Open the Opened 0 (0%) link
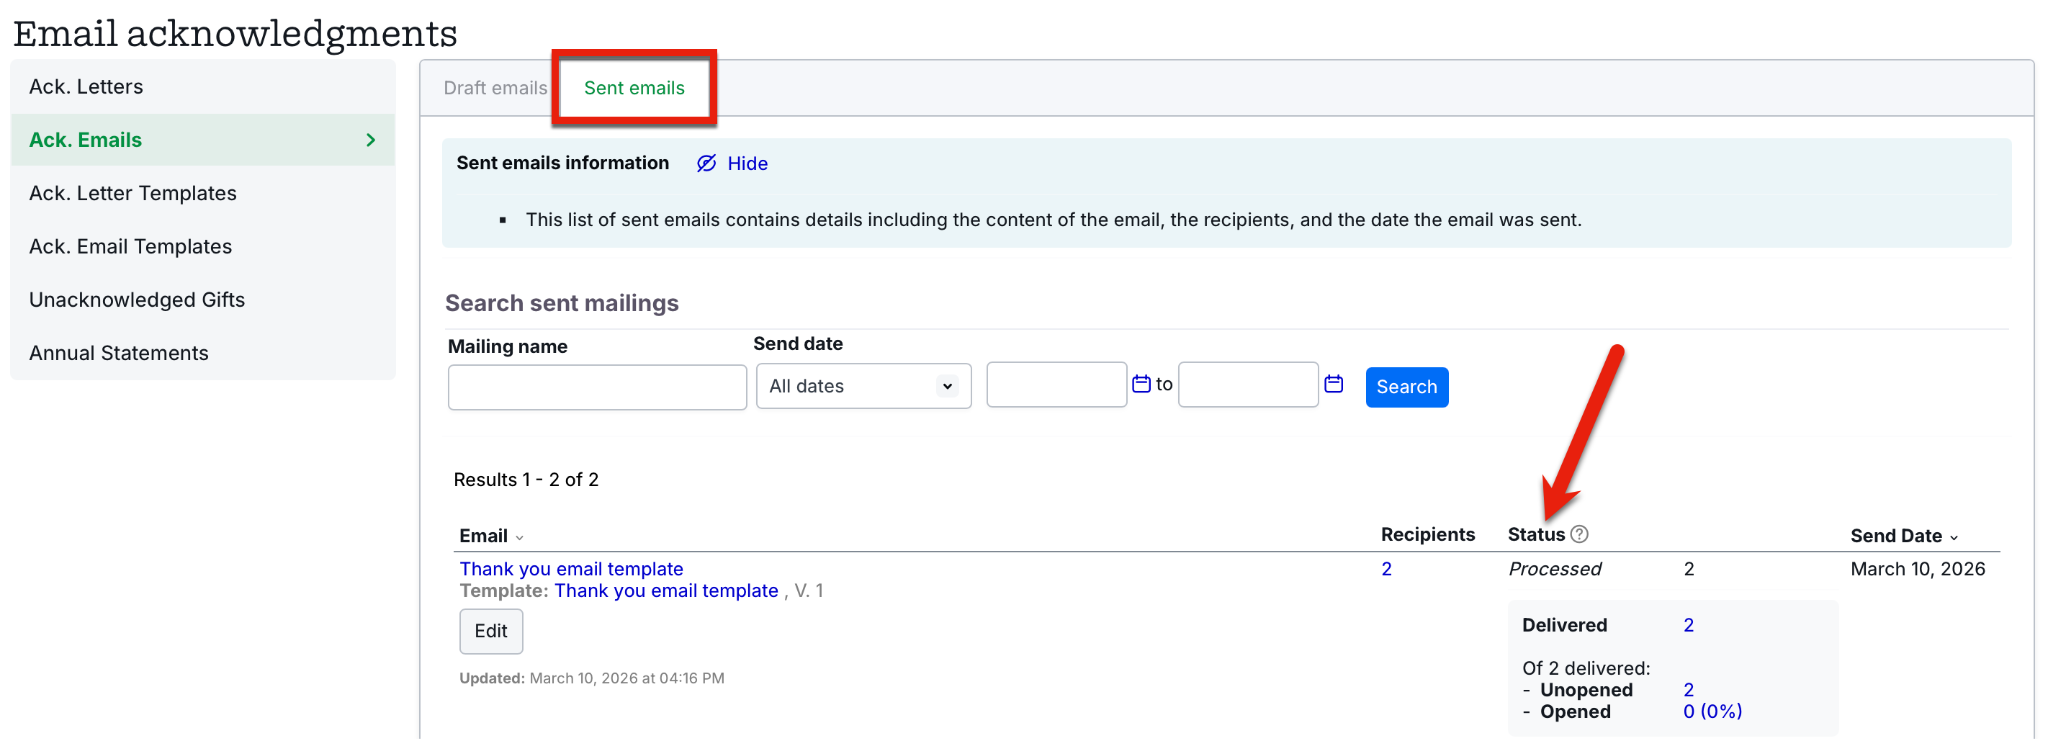 click(1712, 712)
